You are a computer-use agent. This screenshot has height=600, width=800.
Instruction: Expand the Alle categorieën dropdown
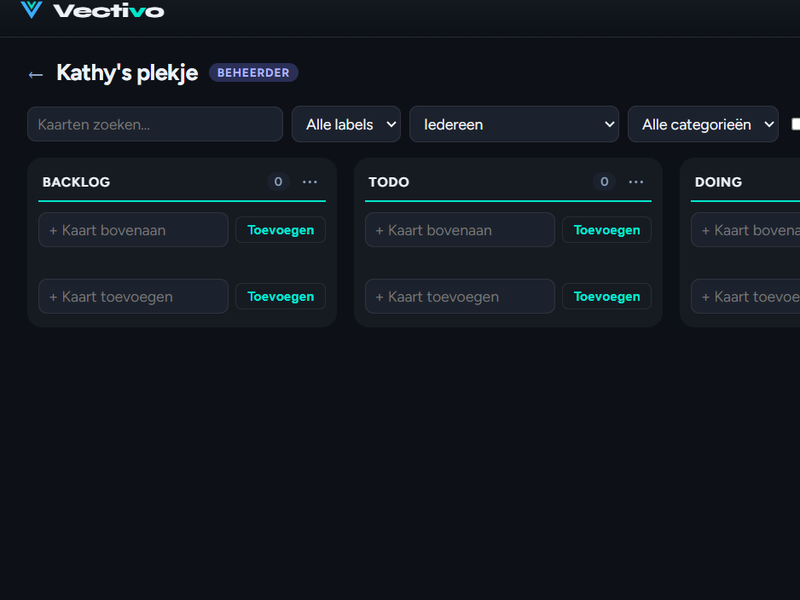703,124
